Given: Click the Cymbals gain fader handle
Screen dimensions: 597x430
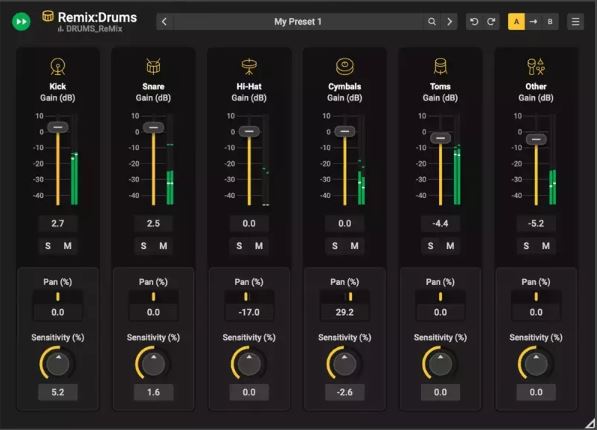Looking at the screenshot, I should click(x=345, y=131).
